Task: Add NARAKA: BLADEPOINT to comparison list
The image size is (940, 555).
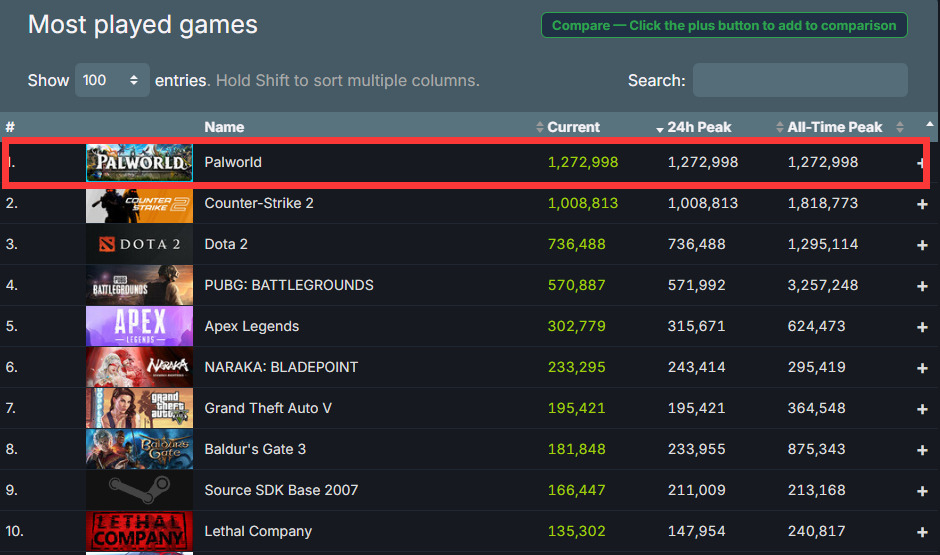Action: (x=922, y=368)
